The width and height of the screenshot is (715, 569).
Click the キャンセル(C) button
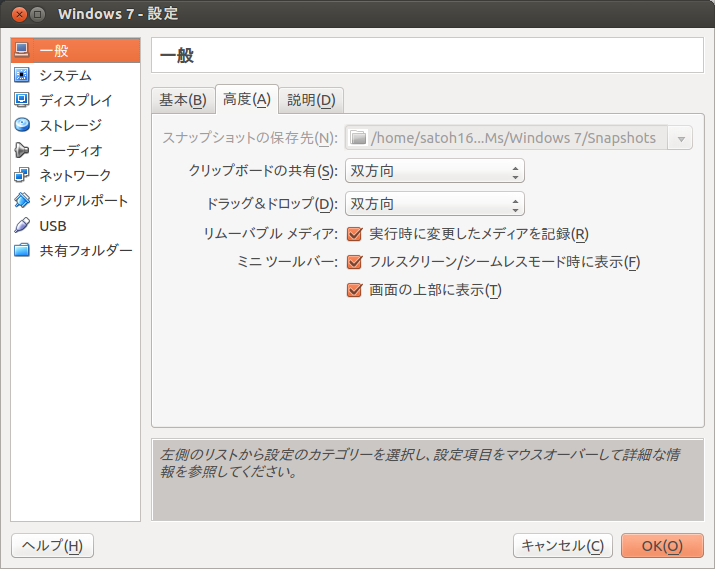pos(563,546)
